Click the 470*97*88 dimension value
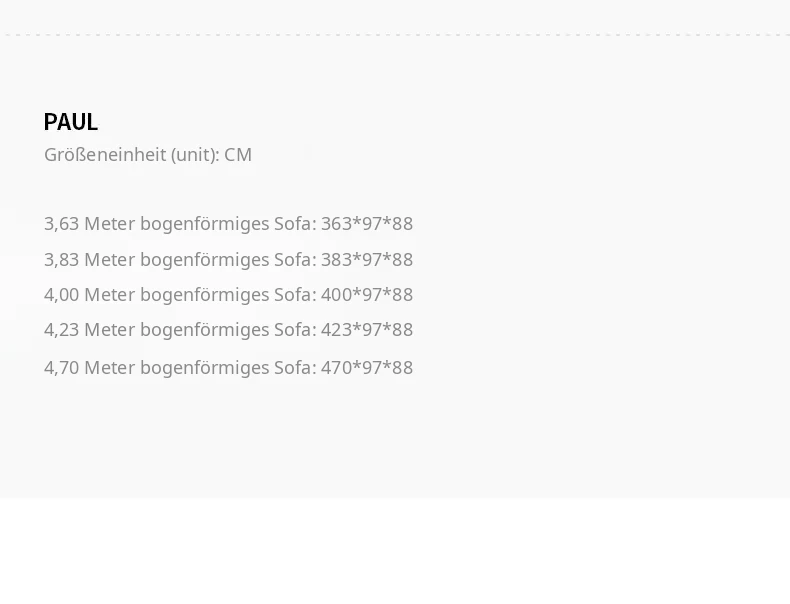 coord(367,368)
